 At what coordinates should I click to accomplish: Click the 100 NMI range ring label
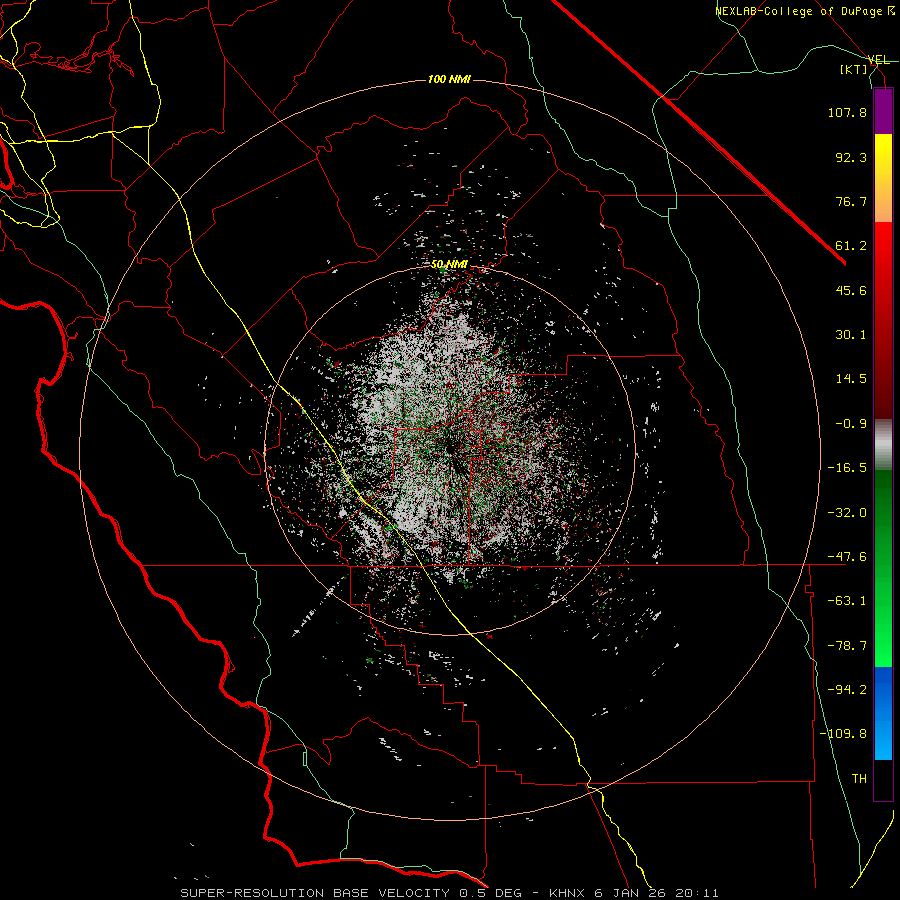click(x=449, y=79)
